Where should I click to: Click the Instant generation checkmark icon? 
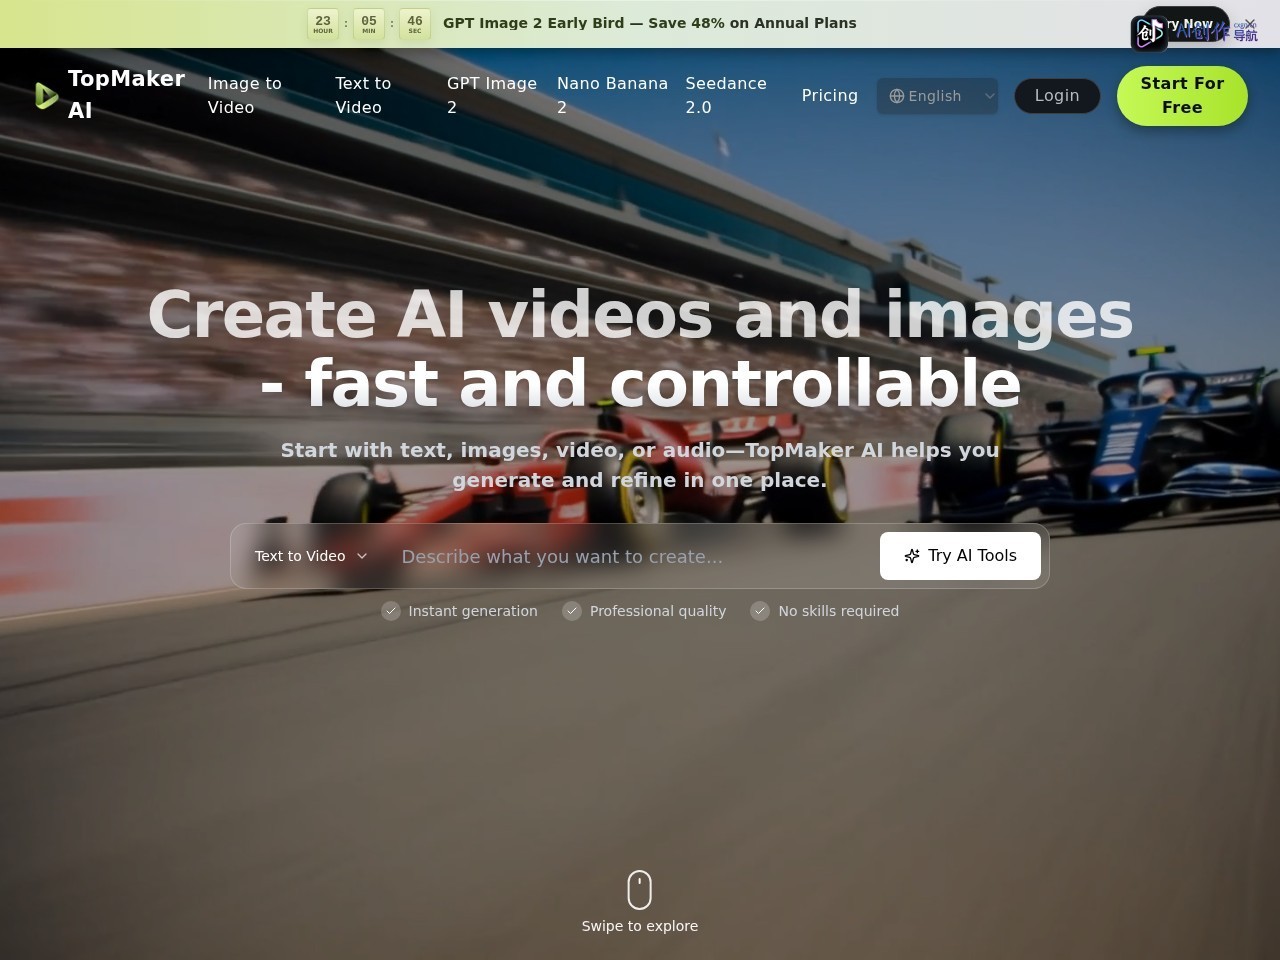point(391,611)
